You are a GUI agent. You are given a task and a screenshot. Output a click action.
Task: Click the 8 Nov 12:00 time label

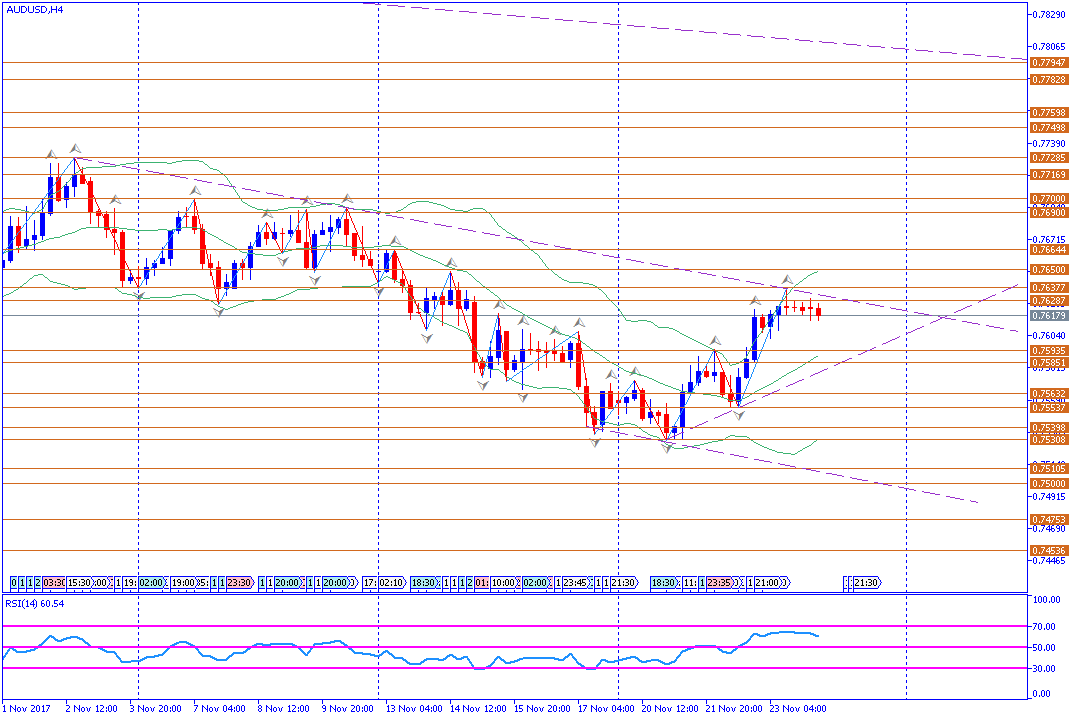tap(284, 709)
